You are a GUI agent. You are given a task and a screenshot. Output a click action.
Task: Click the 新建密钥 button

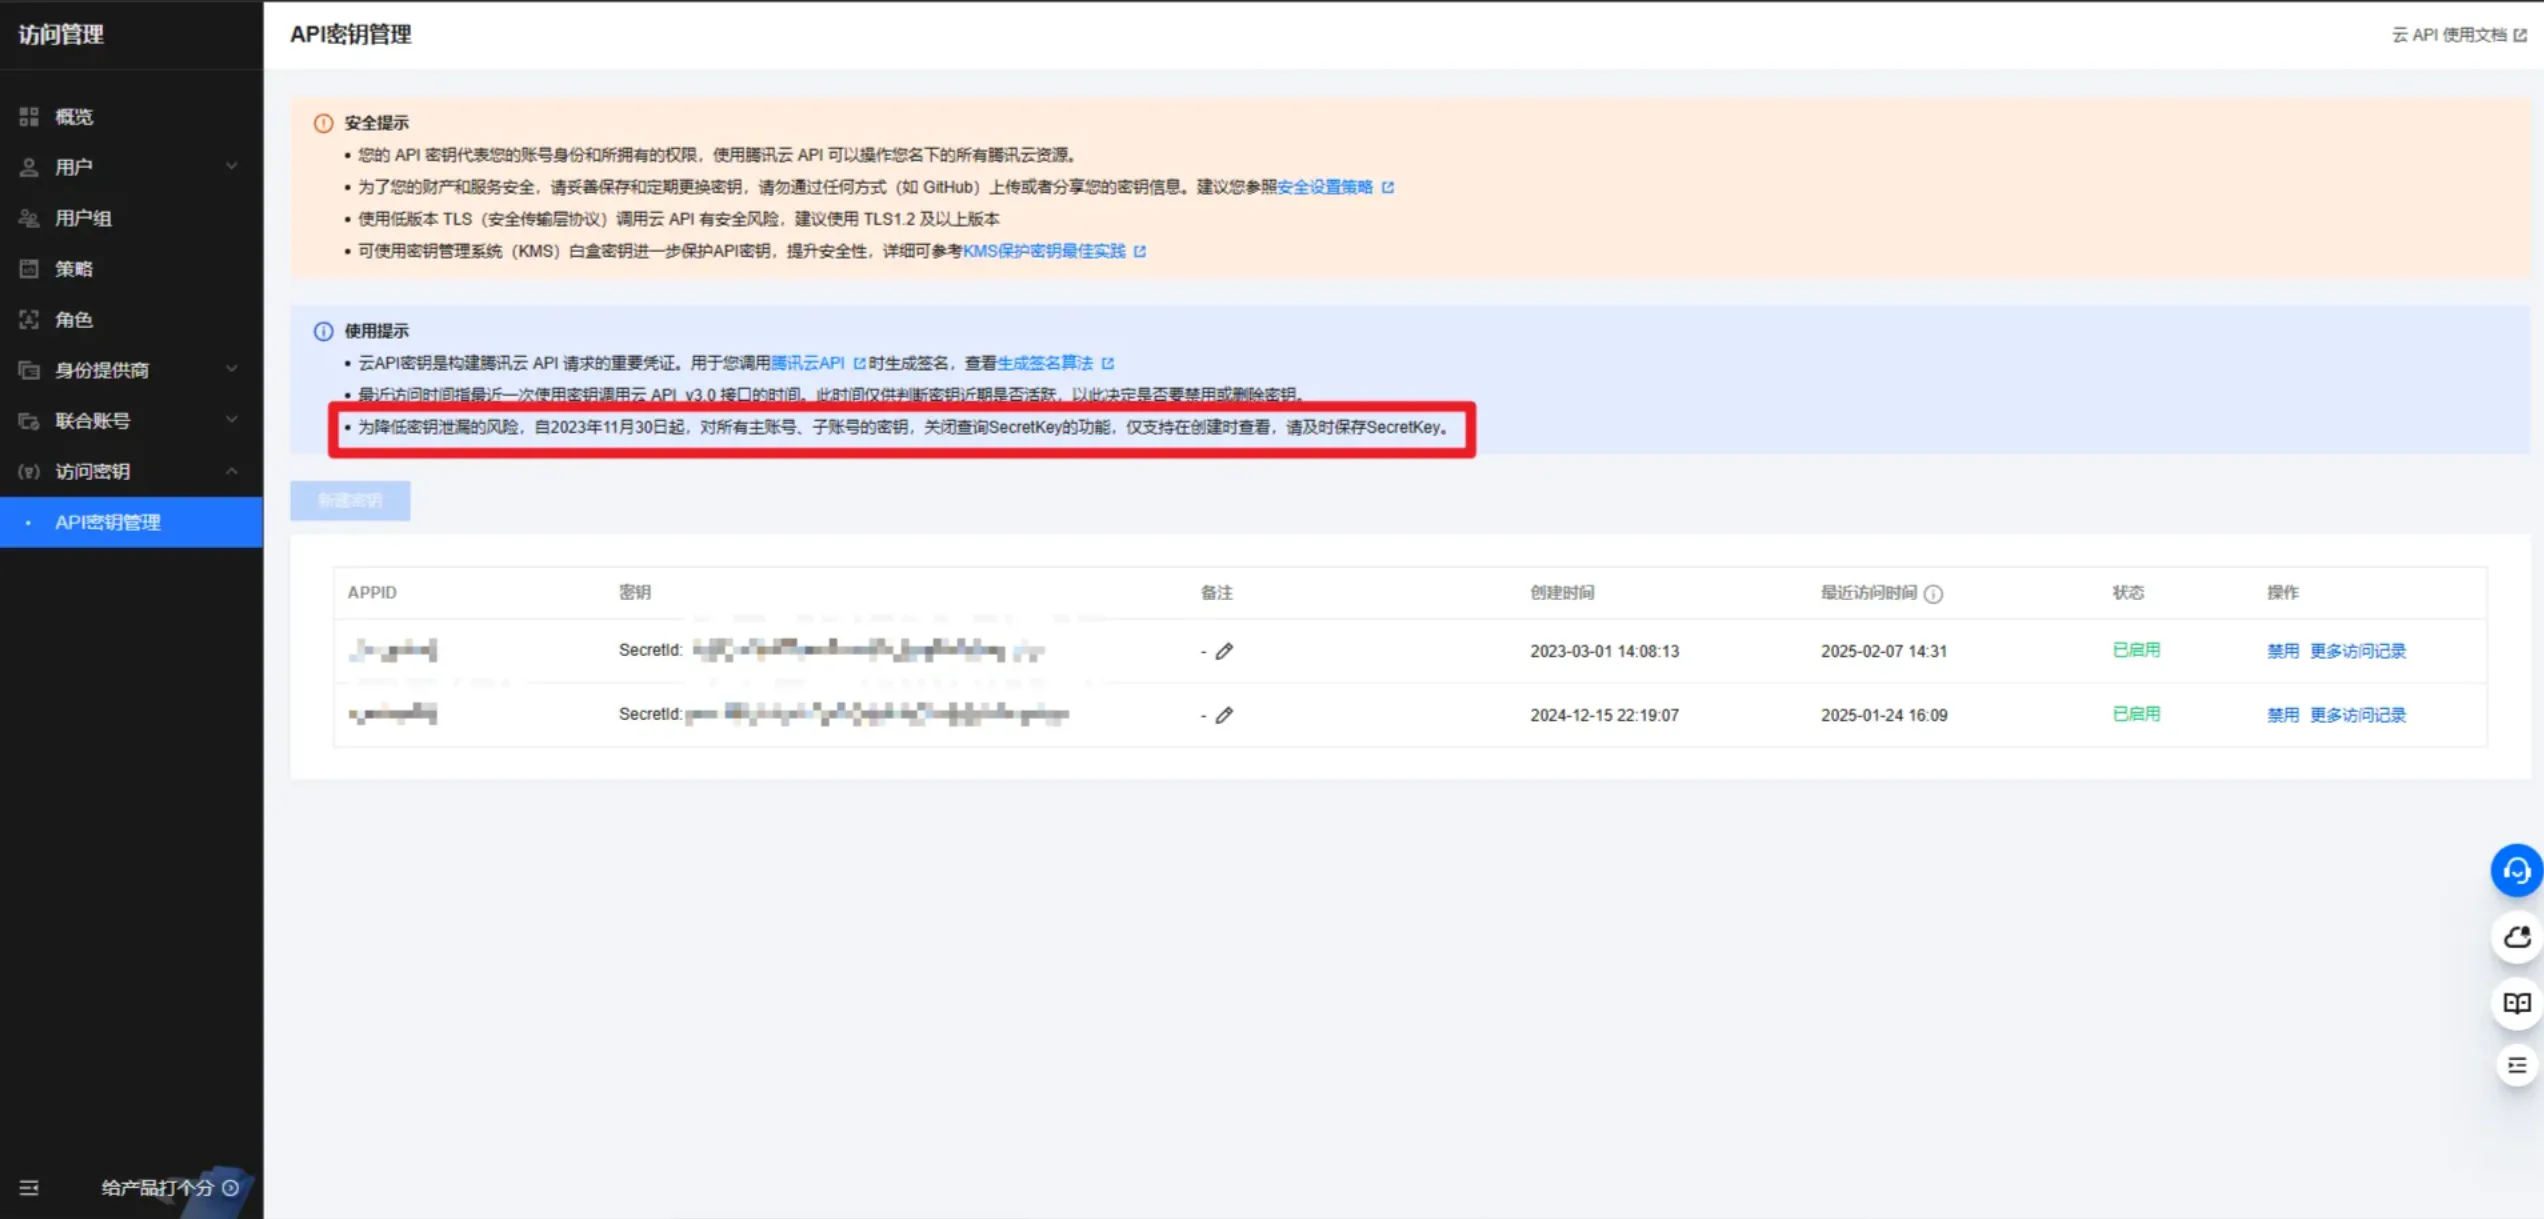(x=350, y=501)
